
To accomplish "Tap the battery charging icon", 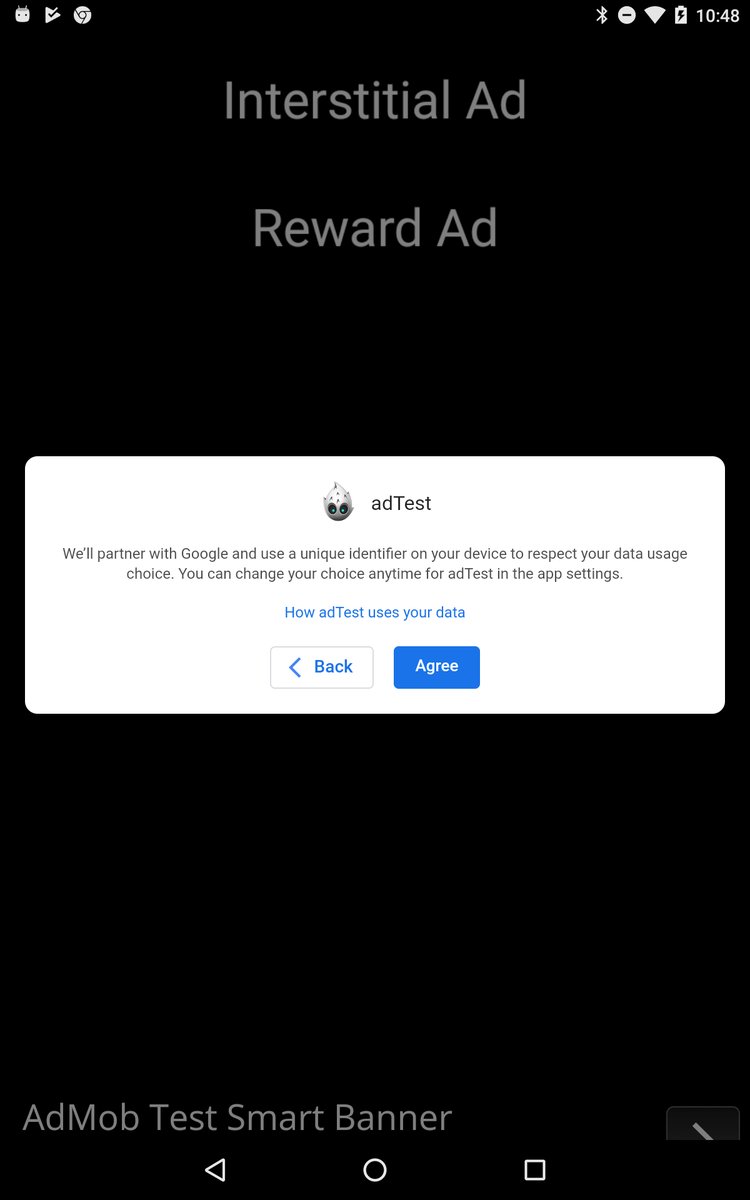I will (x=681, y=15).
